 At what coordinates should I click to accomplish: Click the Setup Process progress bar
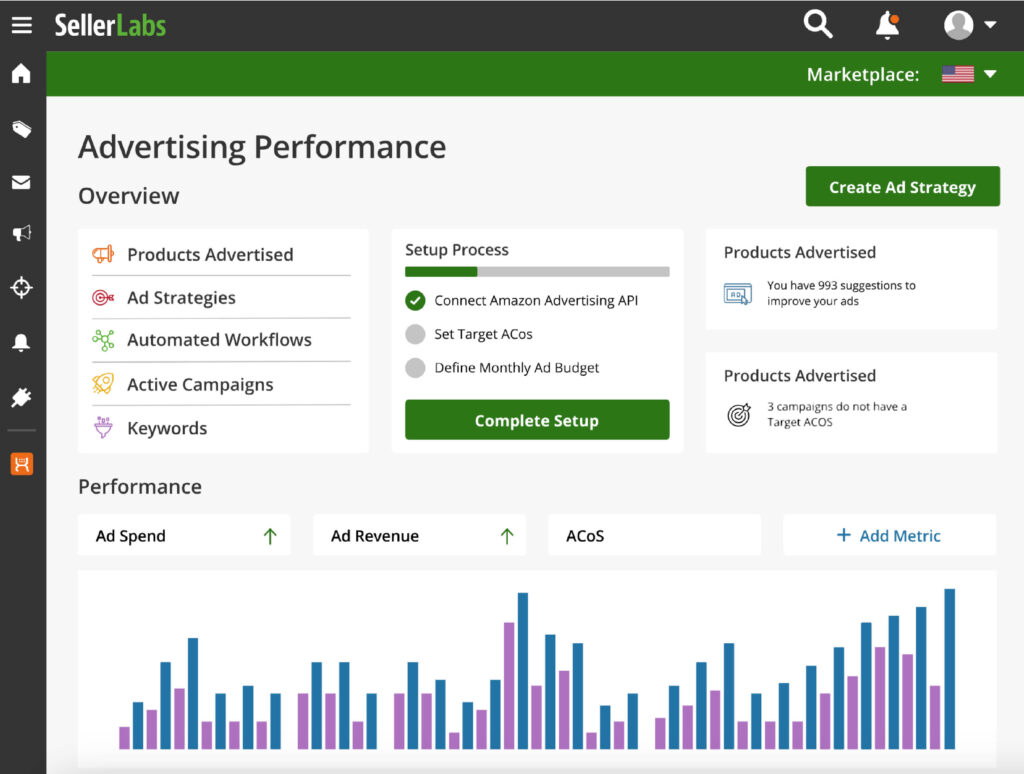point(537,271)
